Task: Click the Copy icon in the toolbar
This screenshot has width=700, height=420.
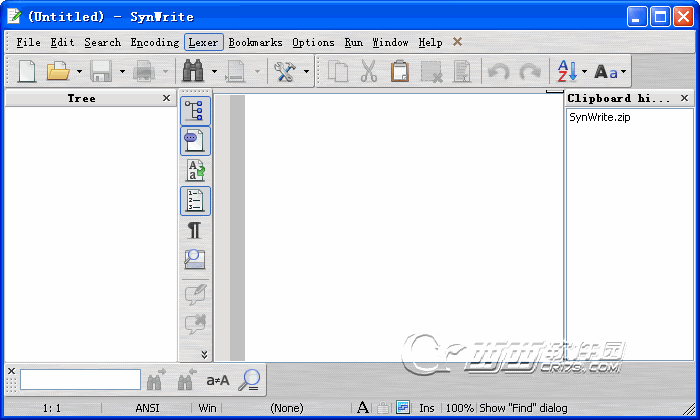Action: [338, 71]
